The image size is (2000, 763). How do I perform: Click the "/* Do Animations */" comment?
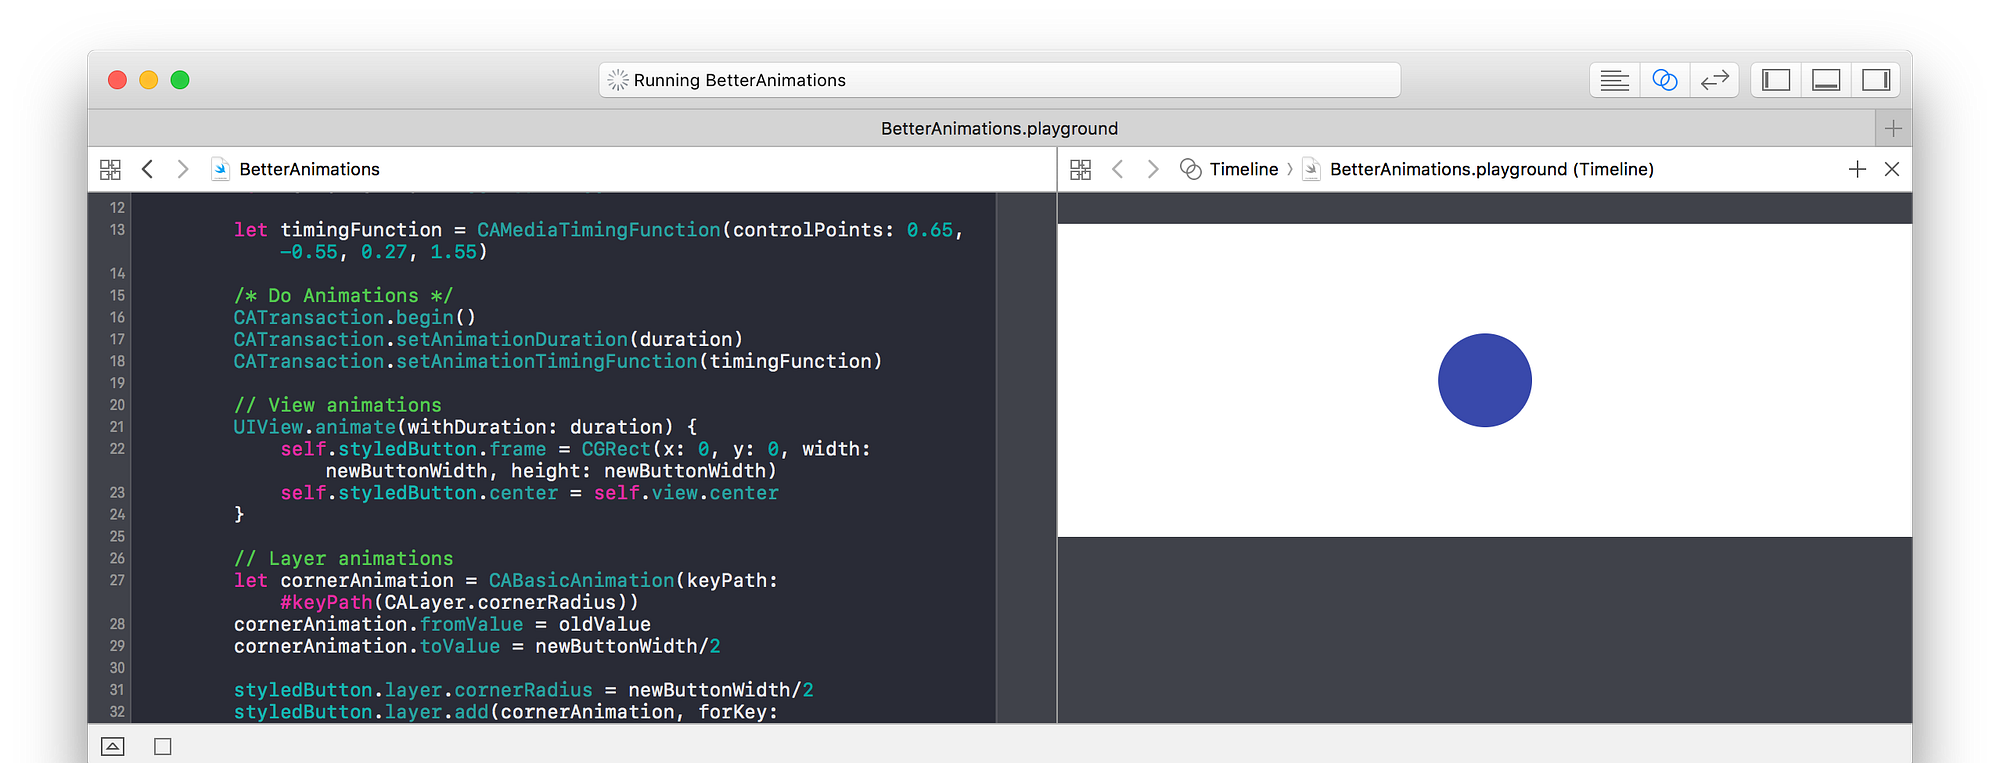[343, 296]
